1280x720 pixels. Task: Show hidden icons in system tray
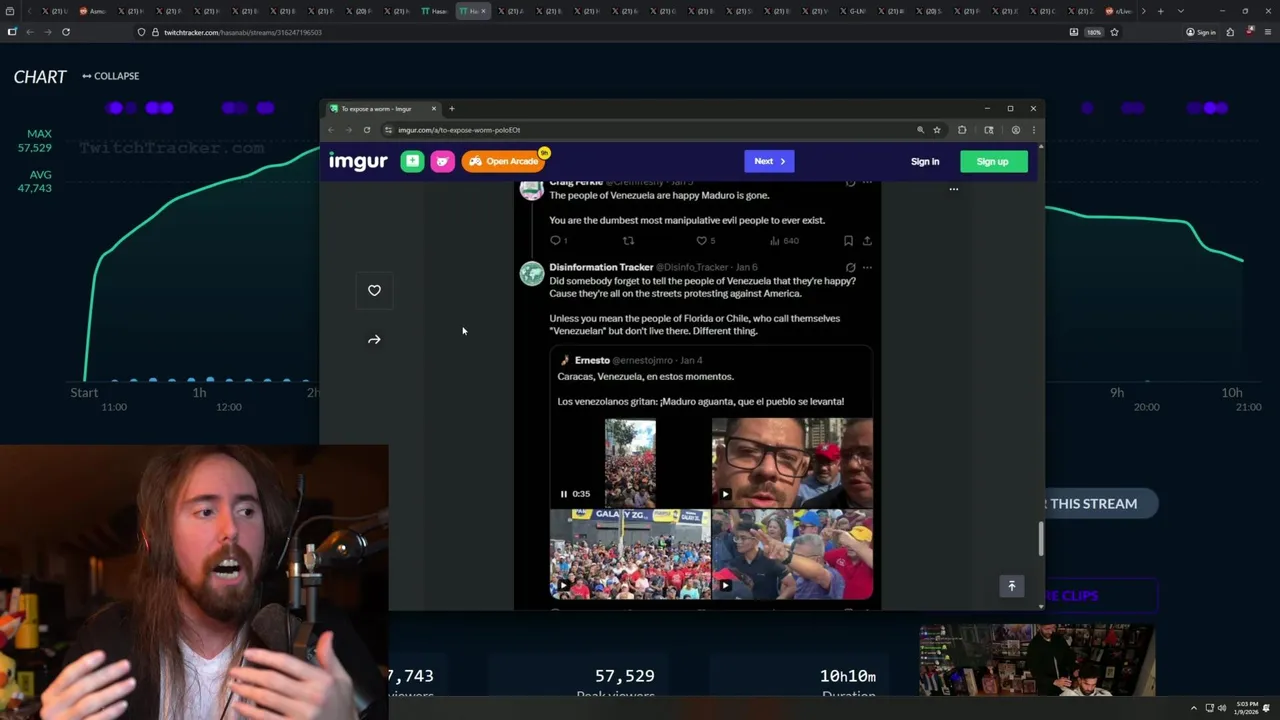tap(1193, 708)
